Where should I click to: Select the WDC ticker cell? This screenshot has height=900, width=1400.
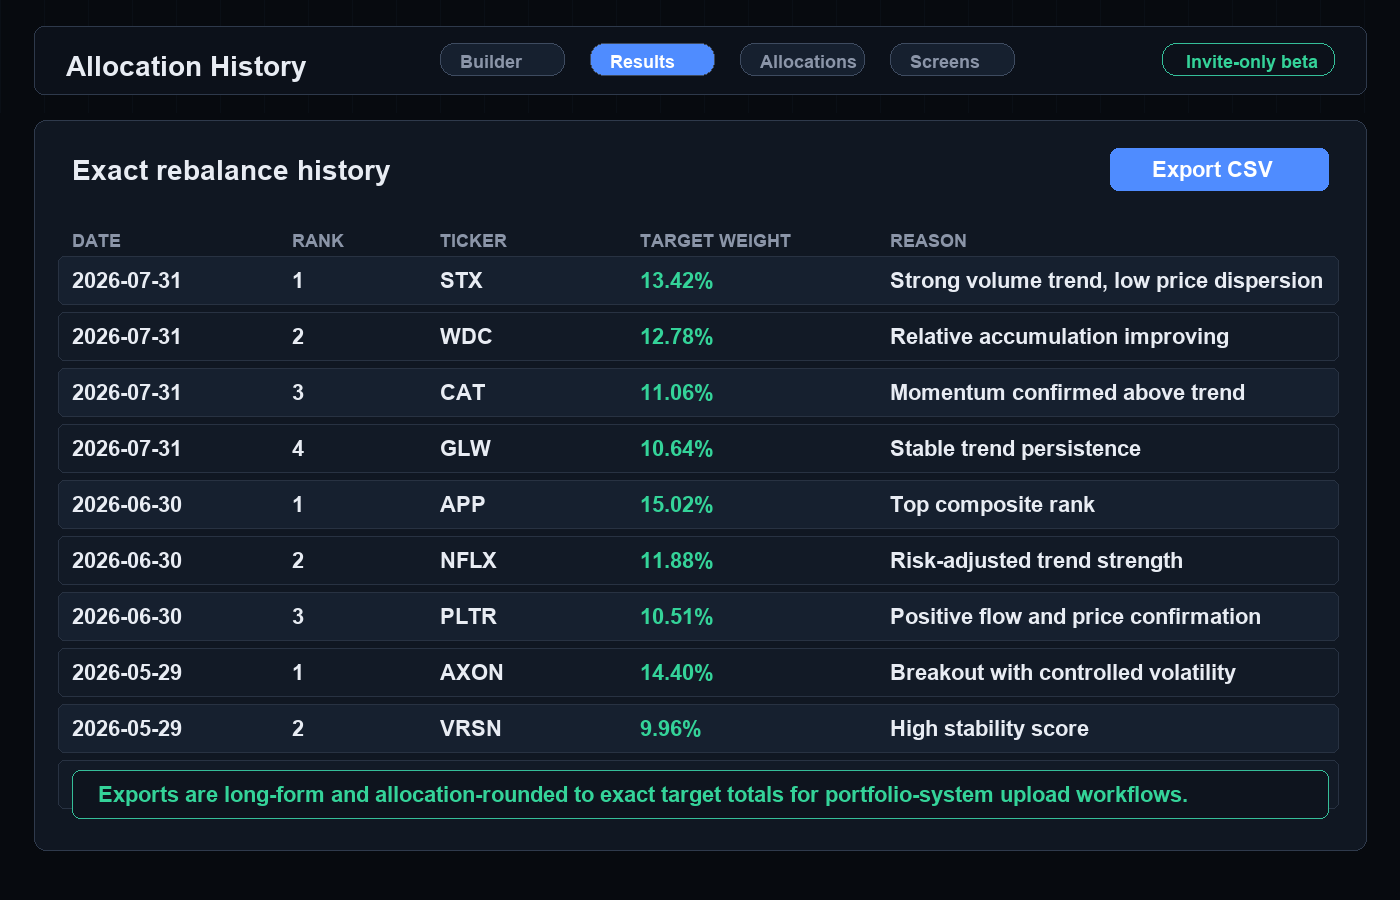[466, 337]
